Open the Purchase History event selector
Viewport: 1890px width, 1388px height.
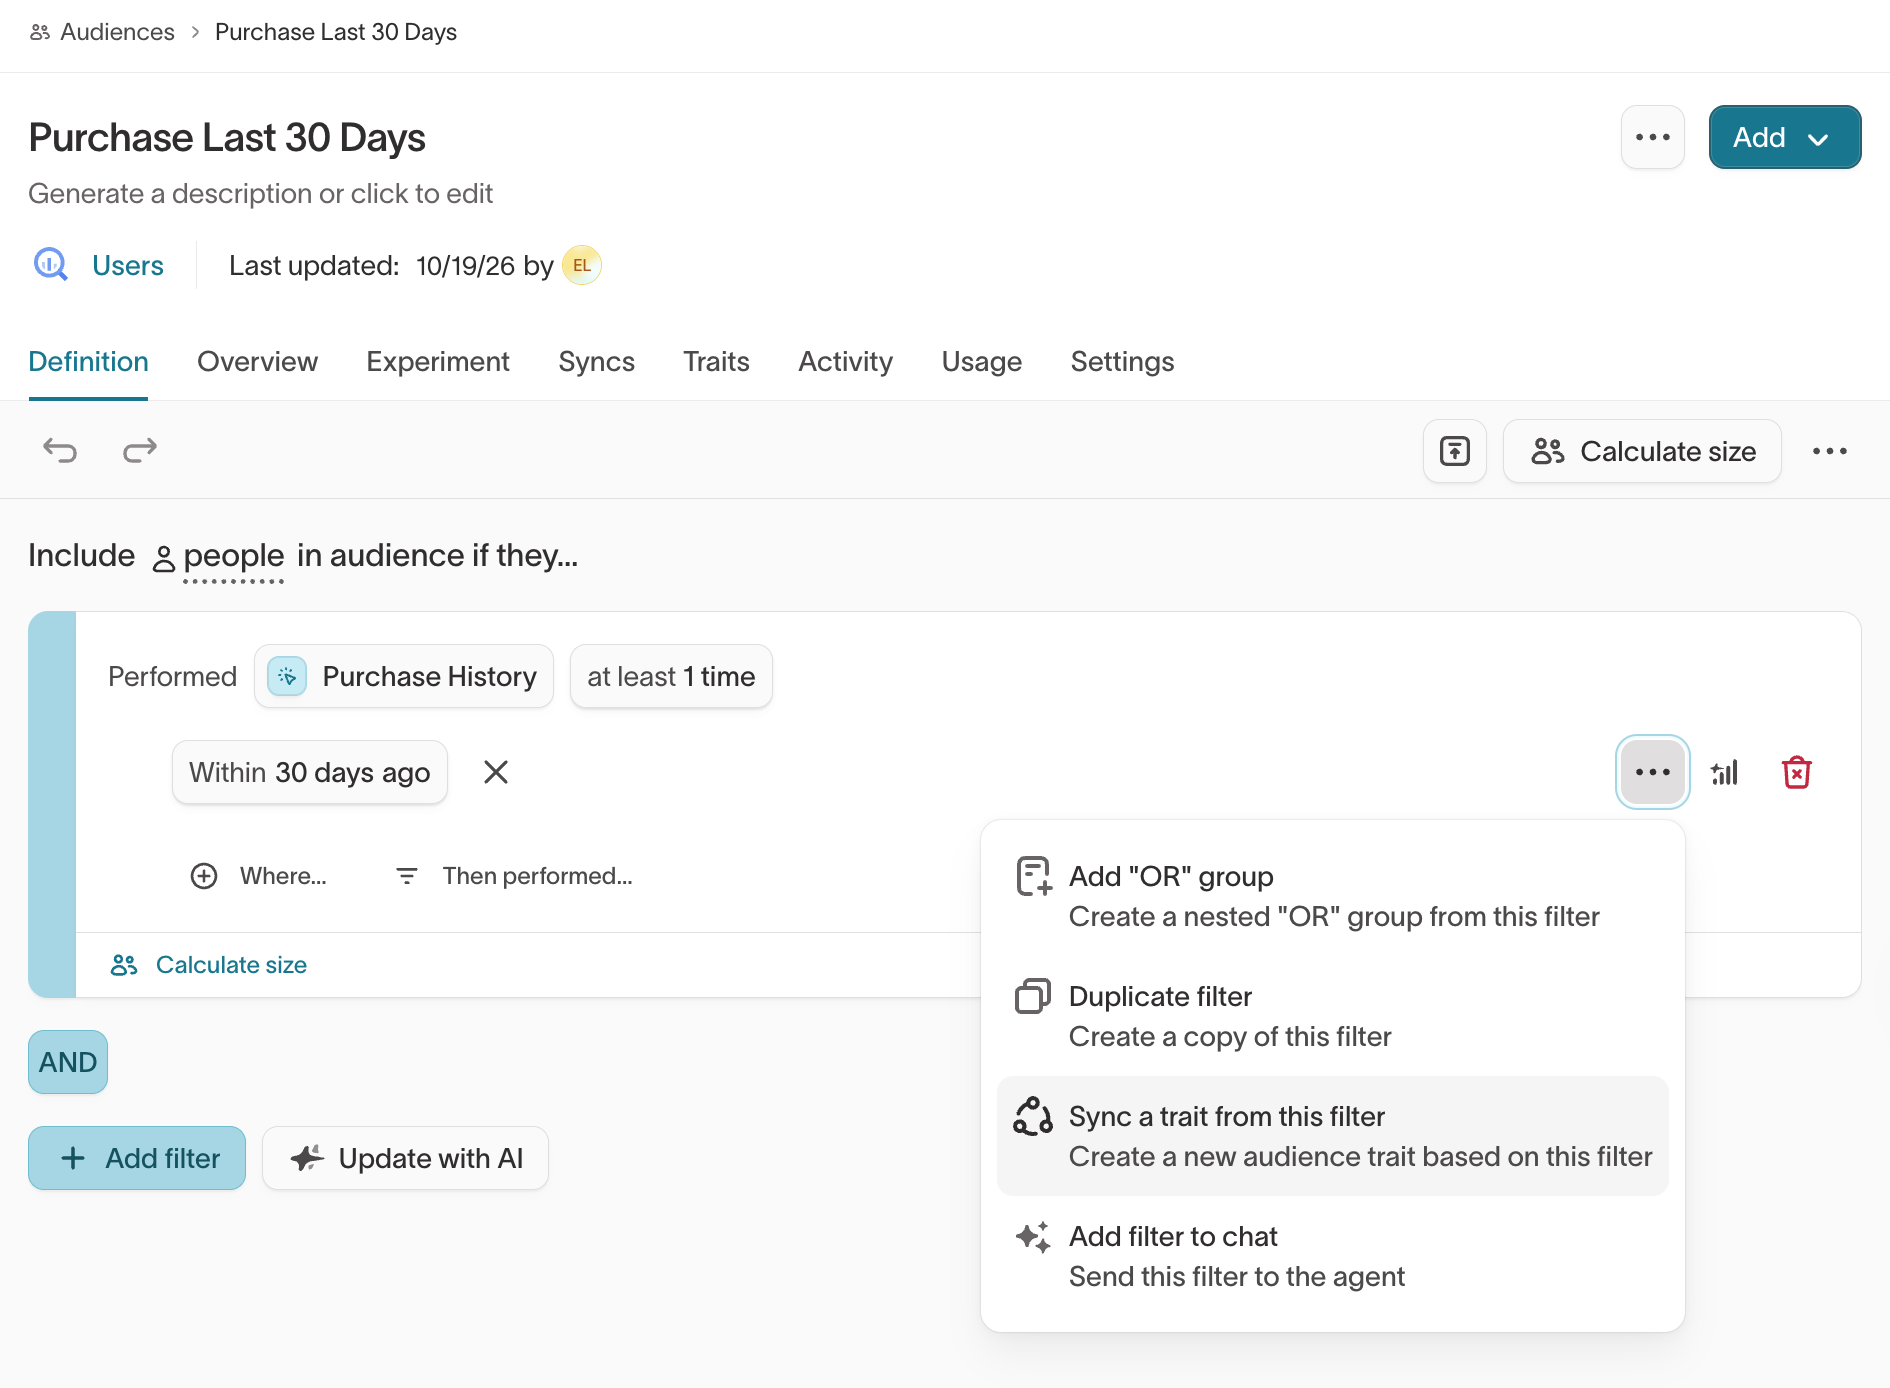pyautogui.click(x=404, y=676)
